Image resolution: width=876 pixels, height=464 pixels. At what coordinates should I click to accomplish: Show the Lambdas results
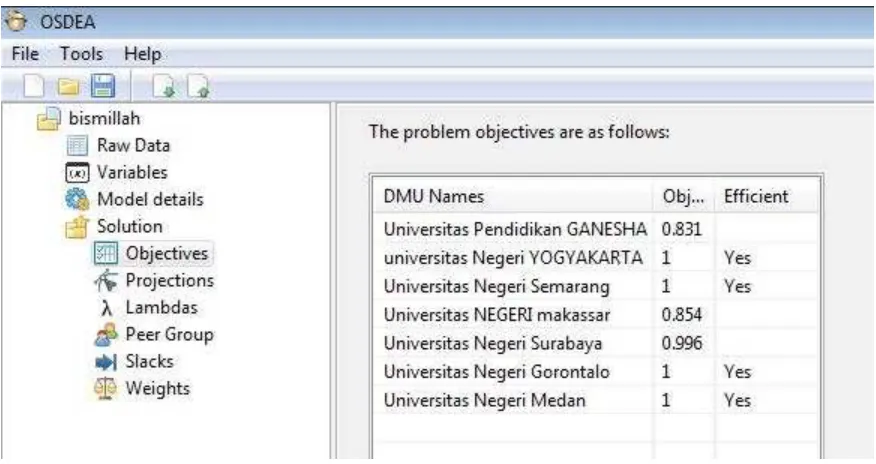click(161, 307)
